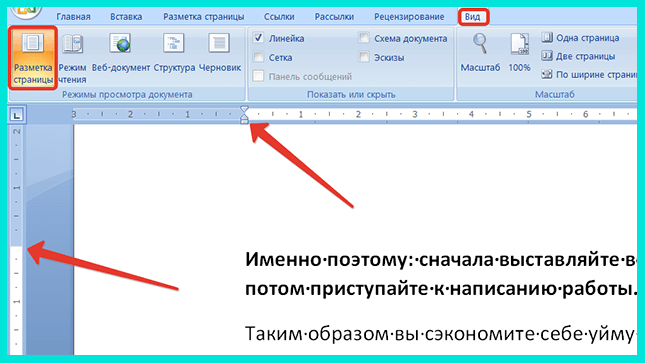Enable the Эскизы thumbnails checkbox

pos(364,57)
